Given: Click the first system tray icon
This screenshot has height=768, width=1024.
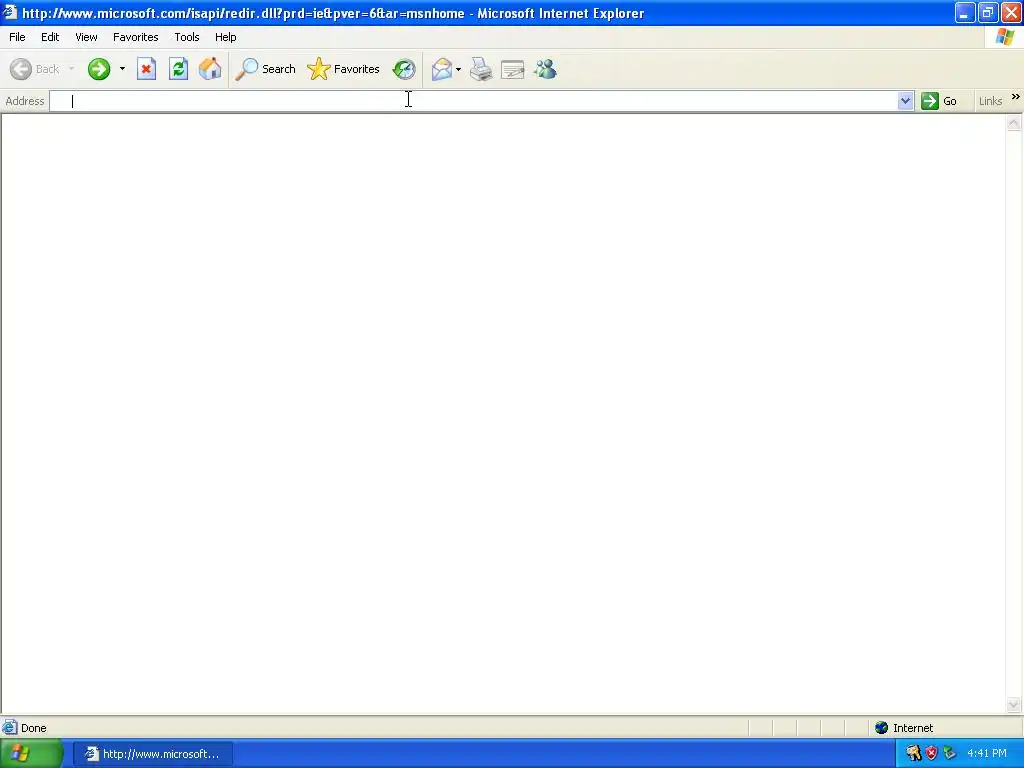Looking at the screenshot, I should click(x=914, y=754).
